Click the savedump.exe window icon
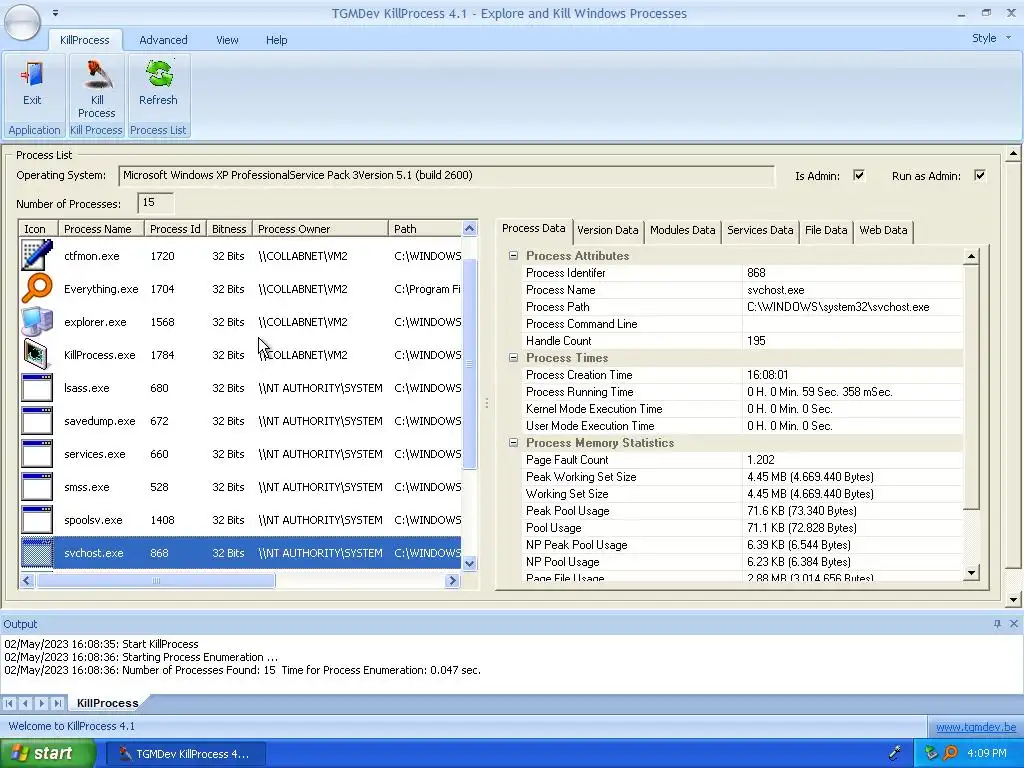The width and height of the screenshot is (1024, 768). [37, 421]
